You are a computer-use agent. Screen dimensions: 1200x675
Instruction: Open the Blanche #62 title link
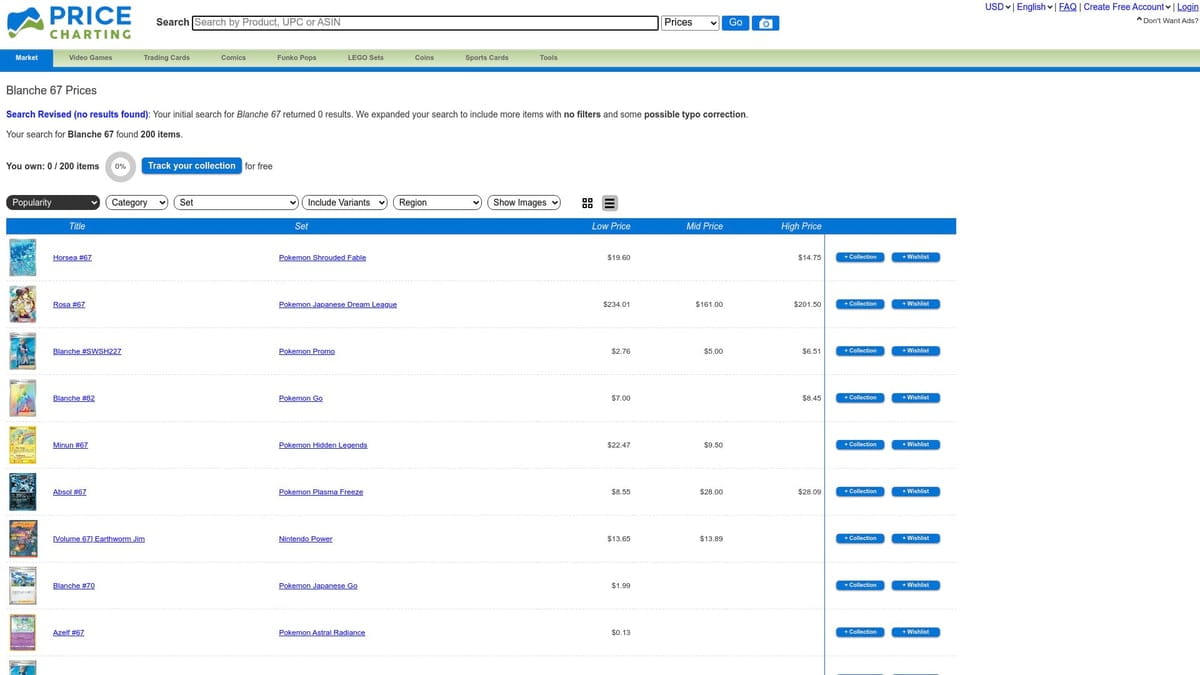[x=74, y=398]
